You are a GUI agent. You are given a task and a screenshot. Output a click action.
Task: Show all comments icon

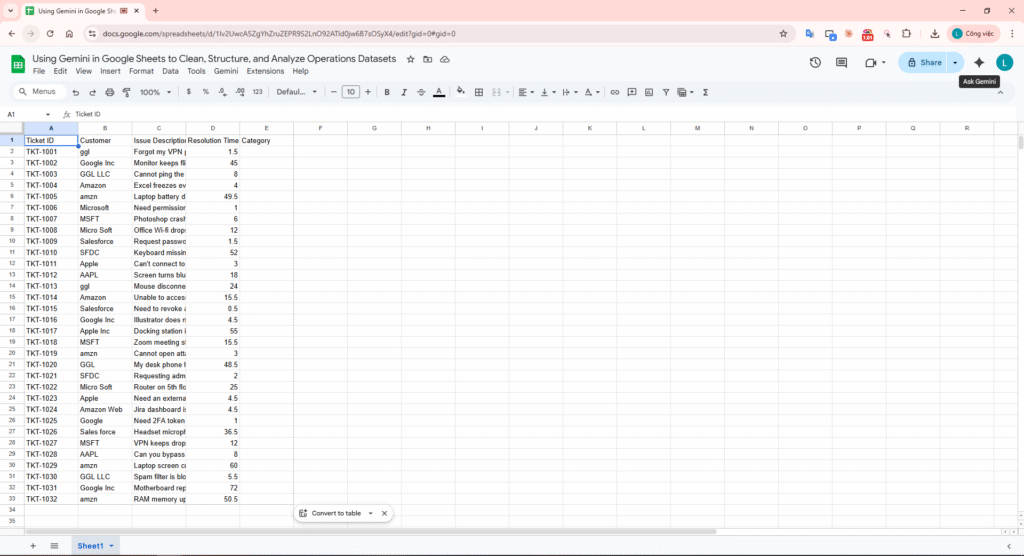[841, 62]
